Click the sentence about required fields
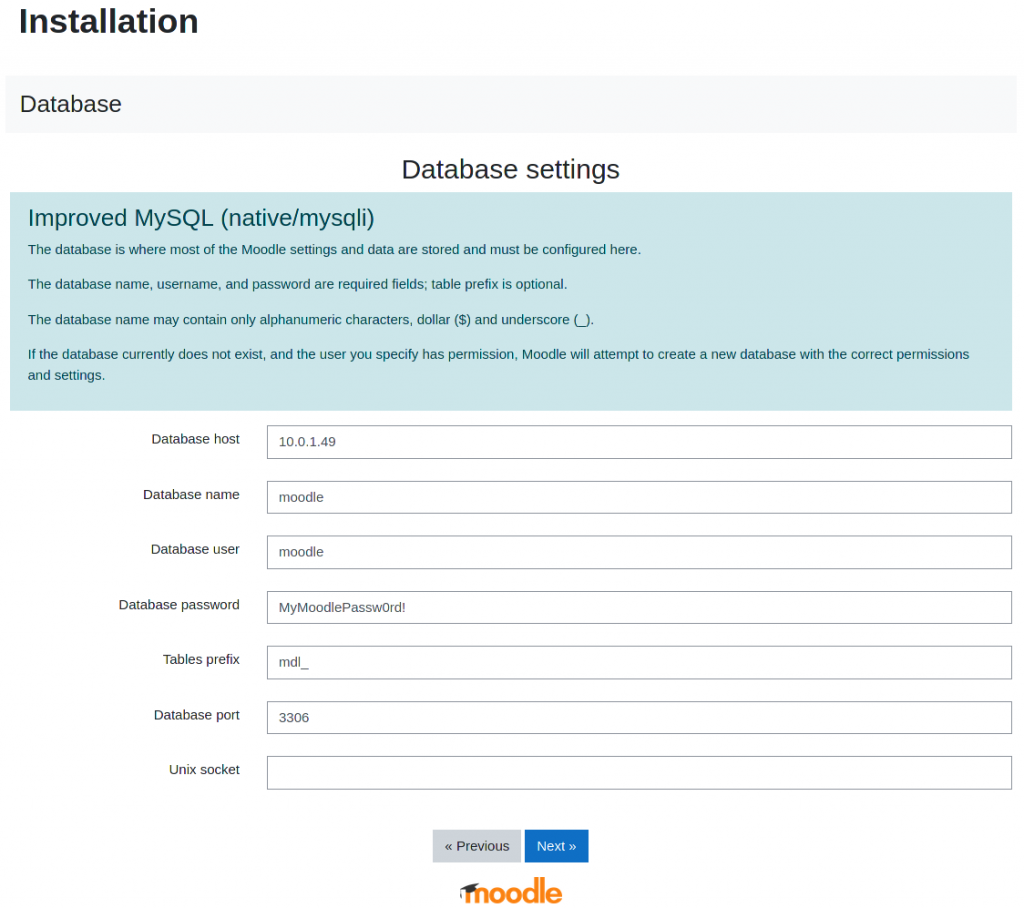Image resolution: width=1024 pixels, height=908 pixels. (297, 284)
